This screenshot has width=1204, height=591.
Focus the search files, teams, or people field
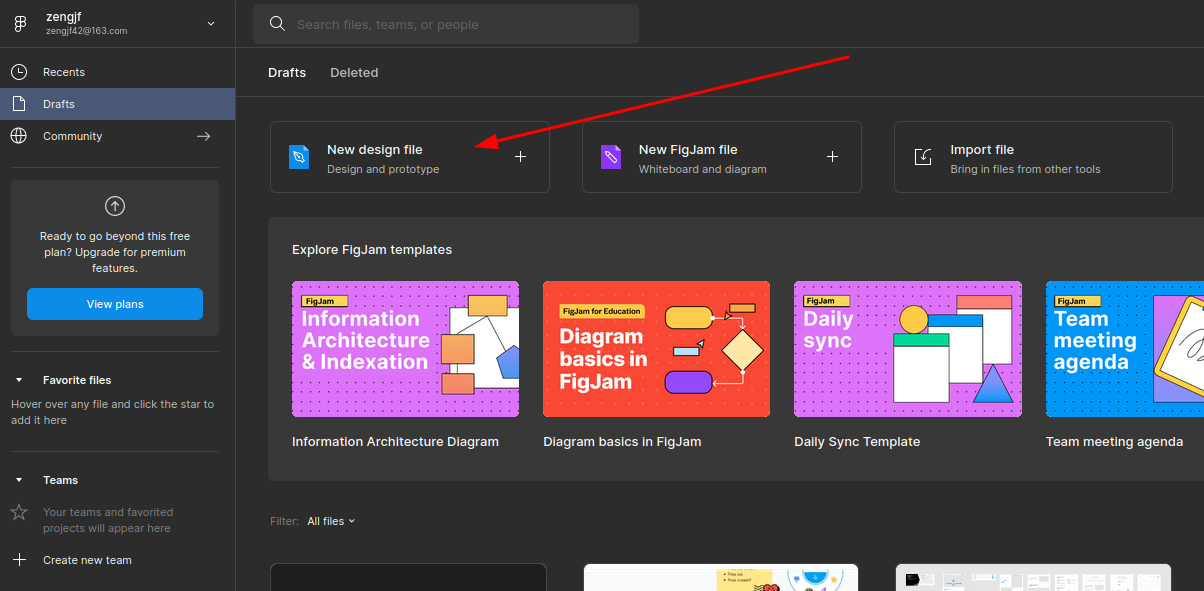coord(445,24)
